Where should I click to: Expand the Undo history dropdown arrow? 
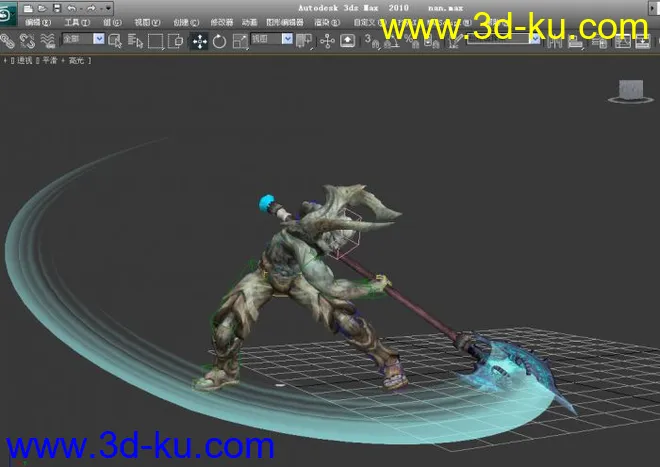pos(80,8)
